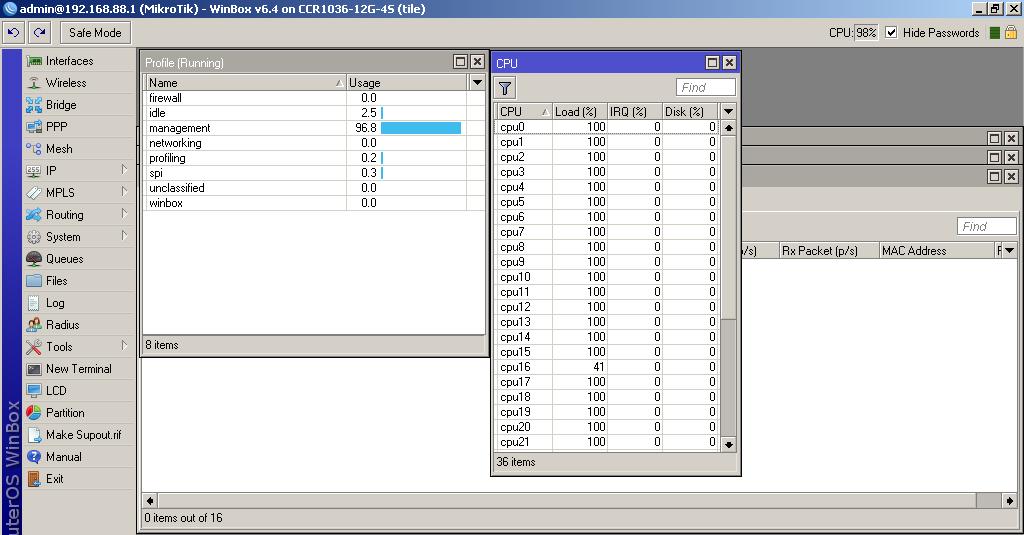
Task: Click the Interfaces sidebar icon
Action: click(34, 61)
